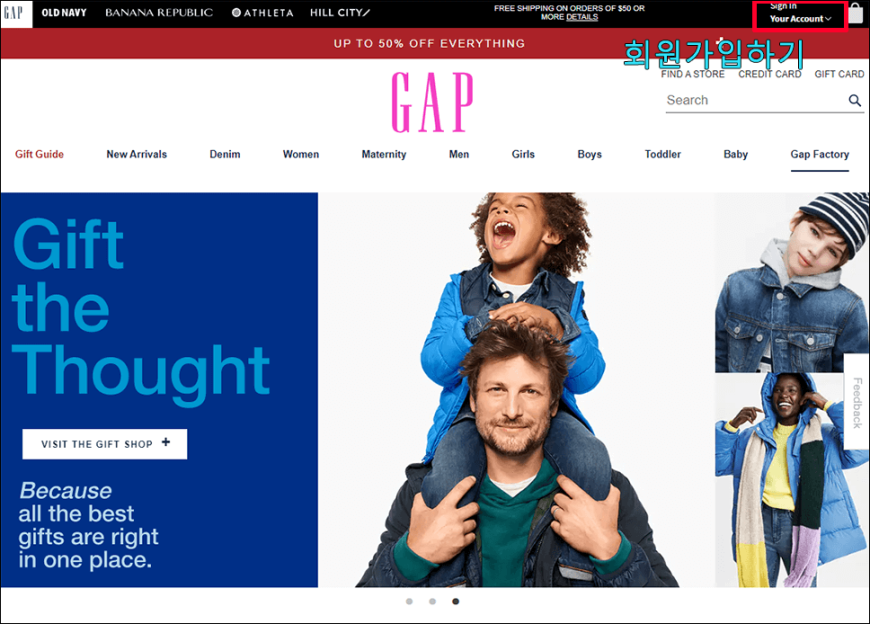Select the third carousel slide dot
Image resolution: width=870 pixels, height=624 pixels.
[456, 601]
